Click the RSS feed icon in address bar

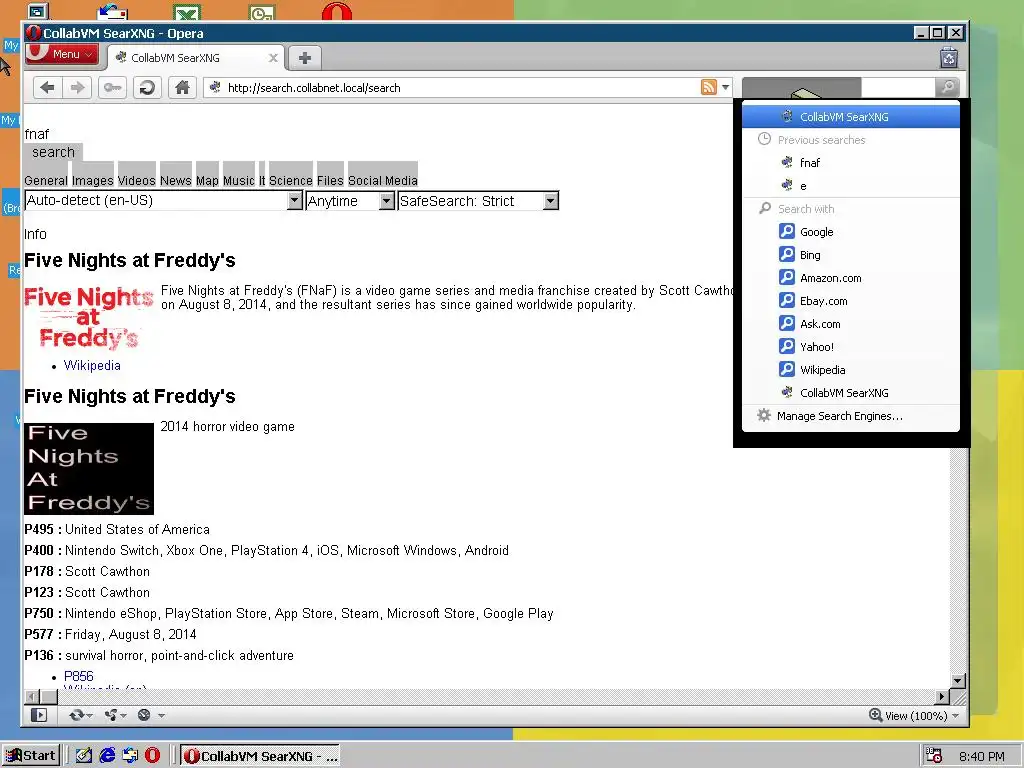point(709,87)
